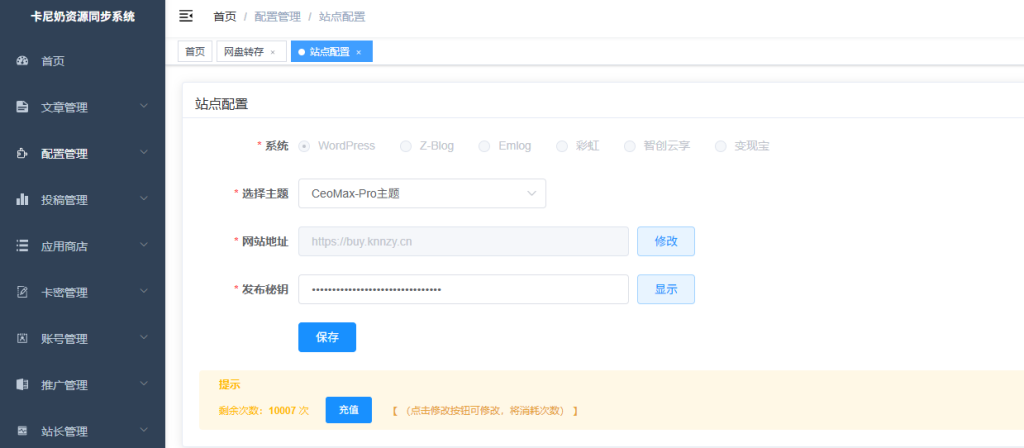Click 显示 to reveal the publish key
Image resolution: width=1024 pixels, height=448 pixels.
[x=665, y=289]
